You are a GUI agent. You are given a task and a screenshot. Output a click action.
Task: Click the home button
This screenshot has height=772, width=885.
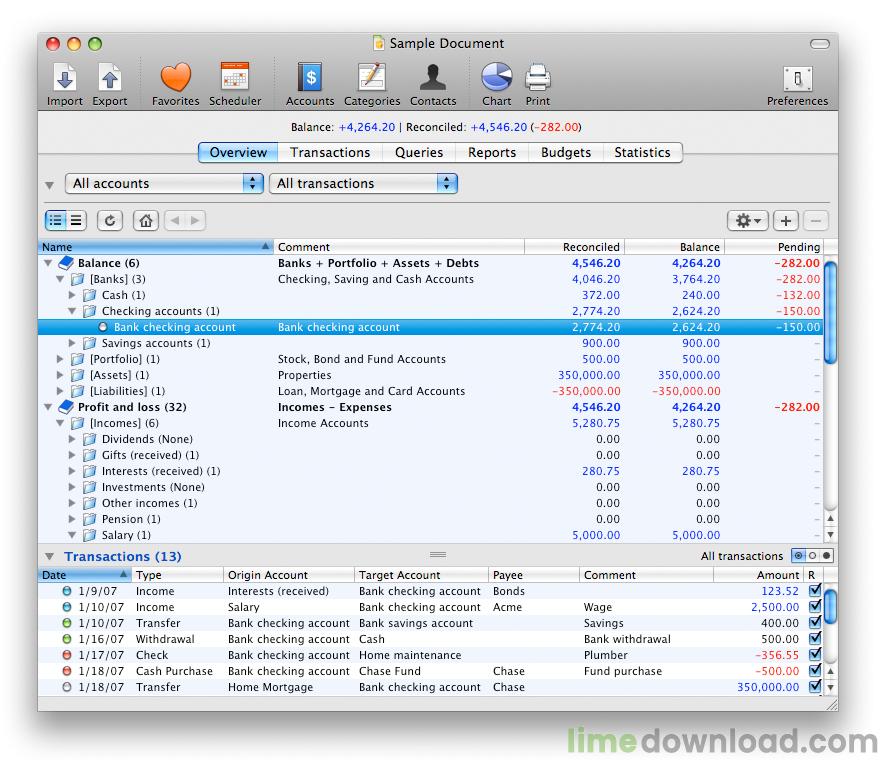(x=146, y=221)
